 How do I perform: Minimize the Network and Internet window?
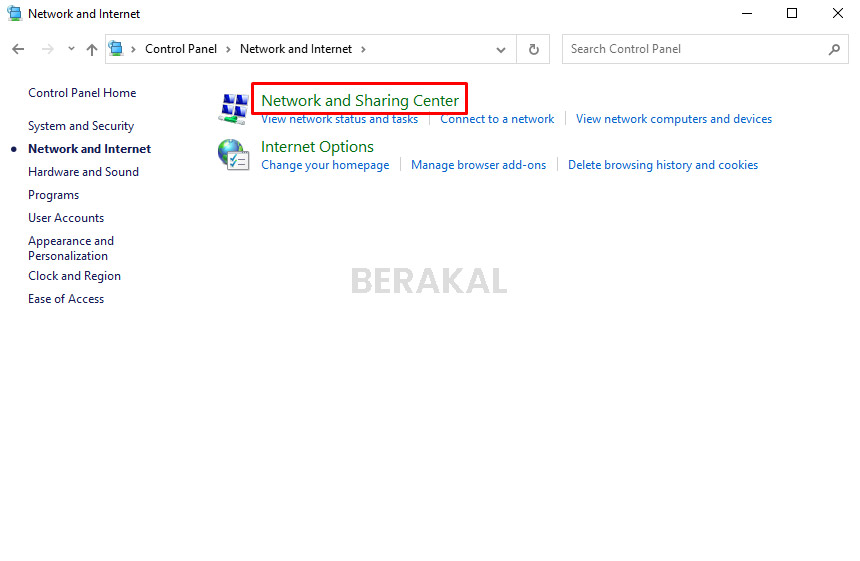747,13
